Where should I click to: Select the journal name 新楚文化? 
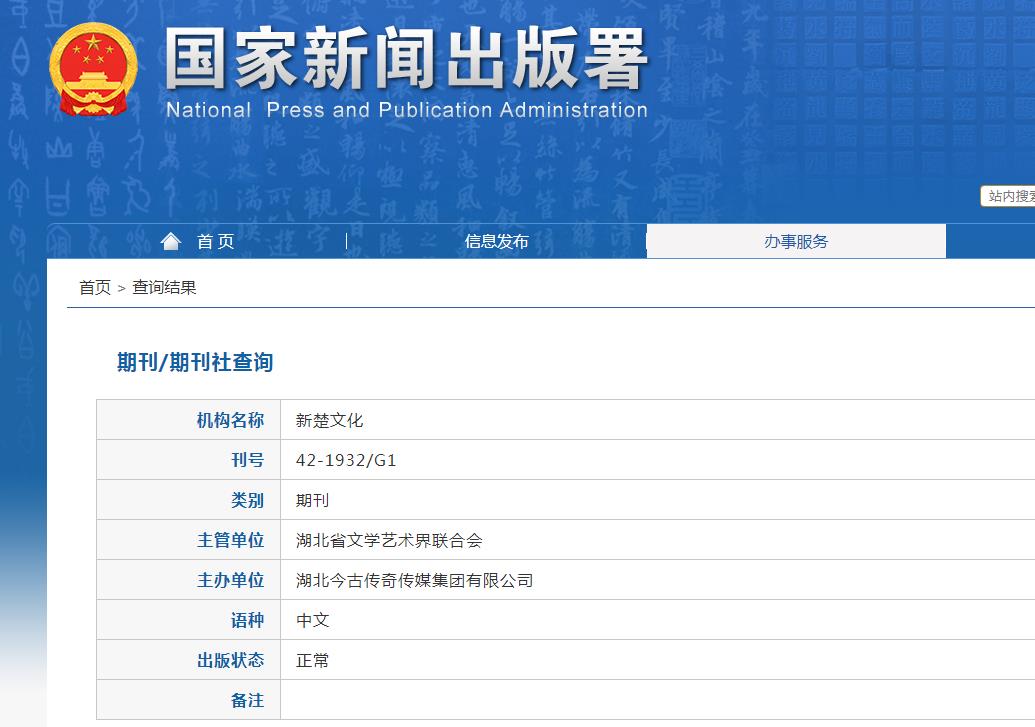[331, 419]
